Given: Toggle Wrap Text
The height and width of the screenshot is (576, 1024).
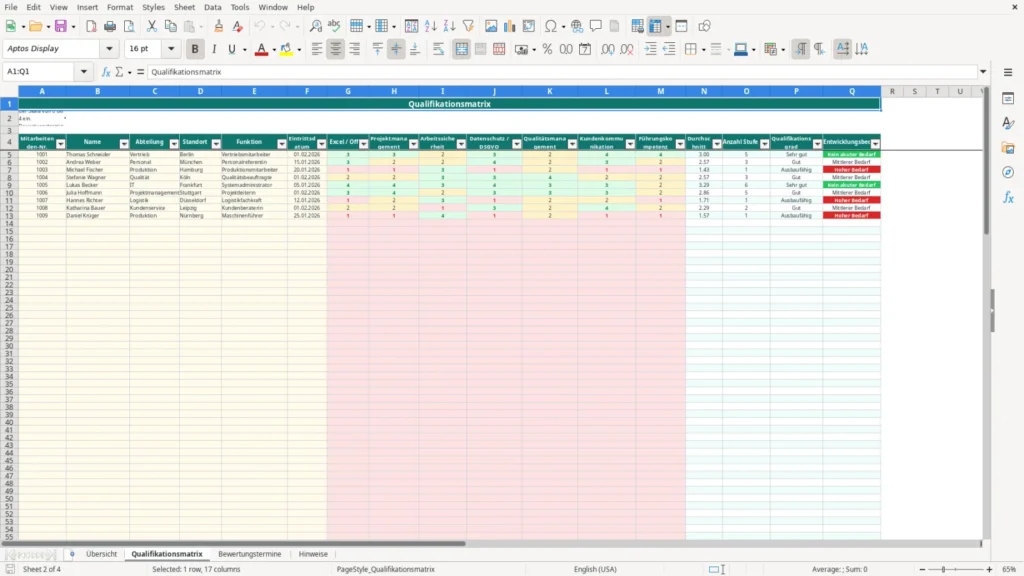Looking at the screenshot, I should point(438,49).
